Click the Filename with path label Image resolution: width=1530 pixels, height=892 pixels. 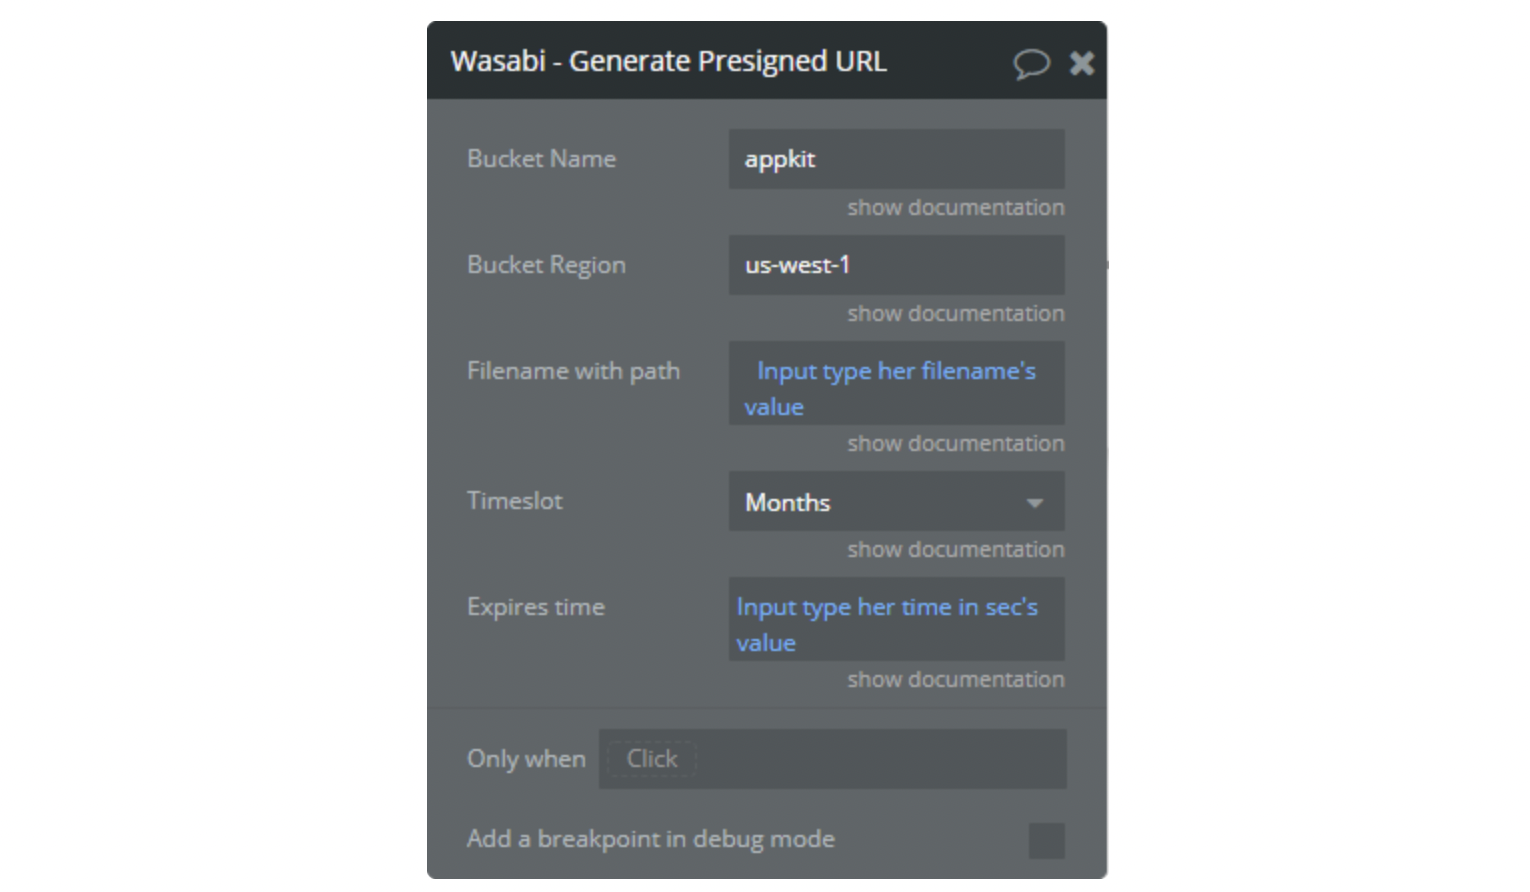[573, 371]
